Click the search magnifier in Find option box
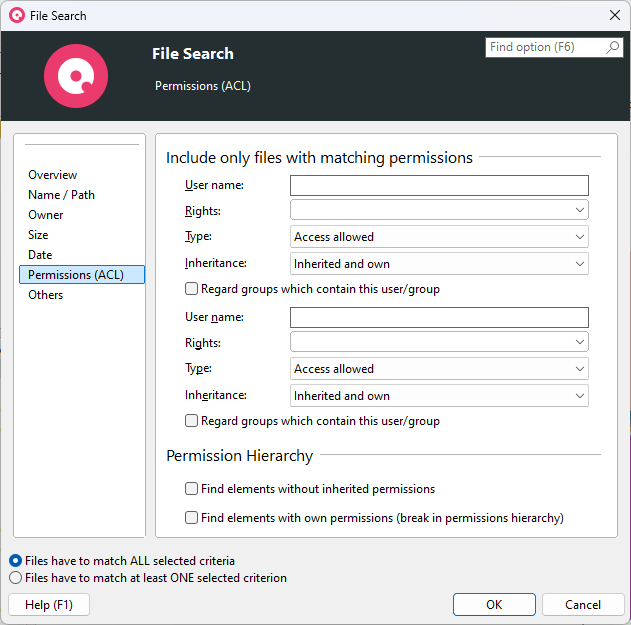The height and width of the screenshot is (625, 631). 613,48
